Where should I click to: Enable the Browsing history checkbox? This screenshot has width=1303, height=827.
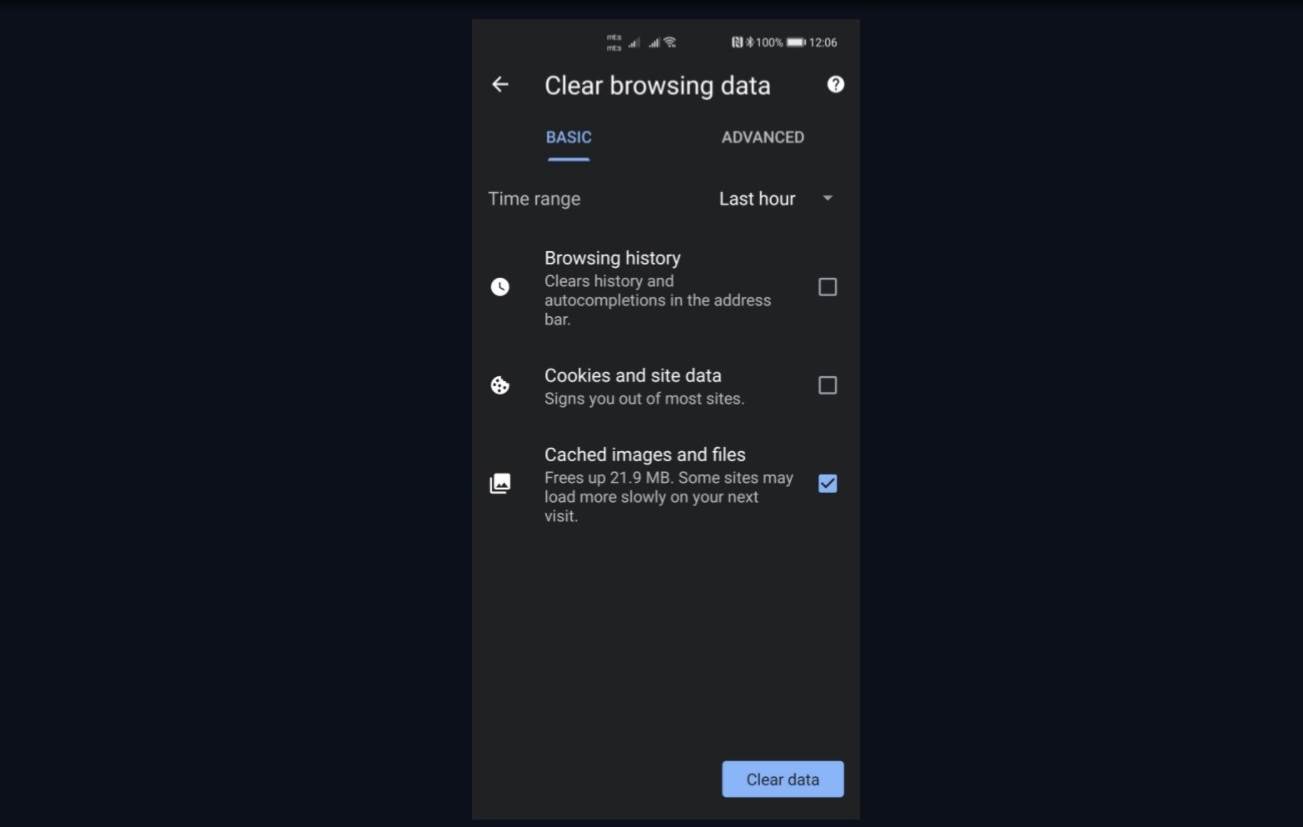tap(827, 286)
